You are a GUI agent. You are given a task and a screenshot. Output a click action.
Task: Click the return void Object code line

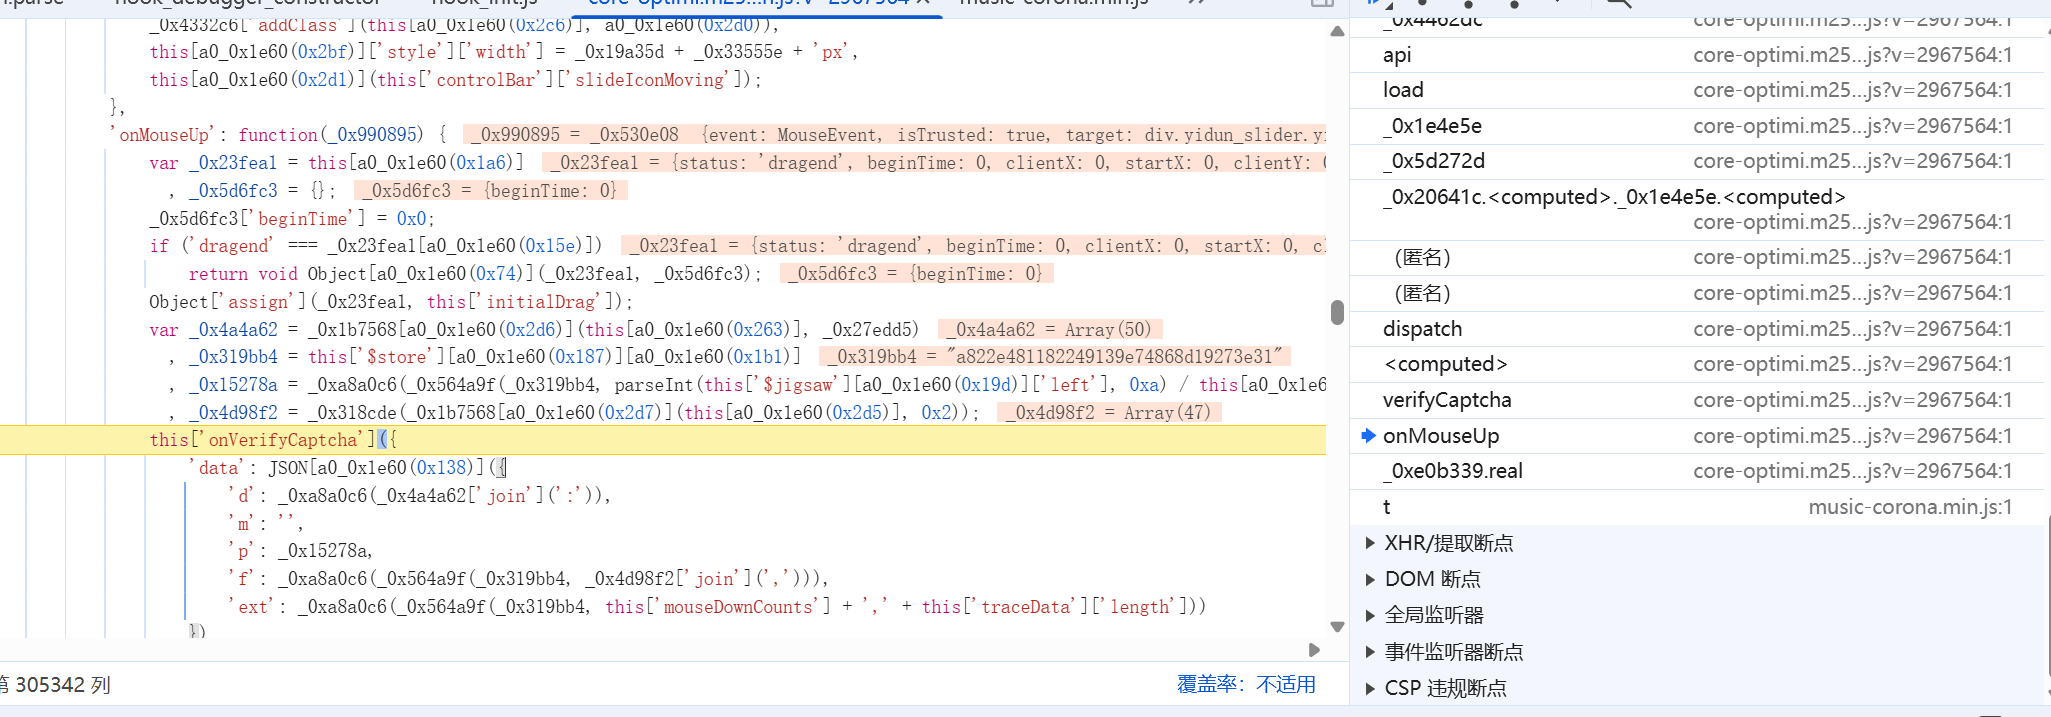475,274
